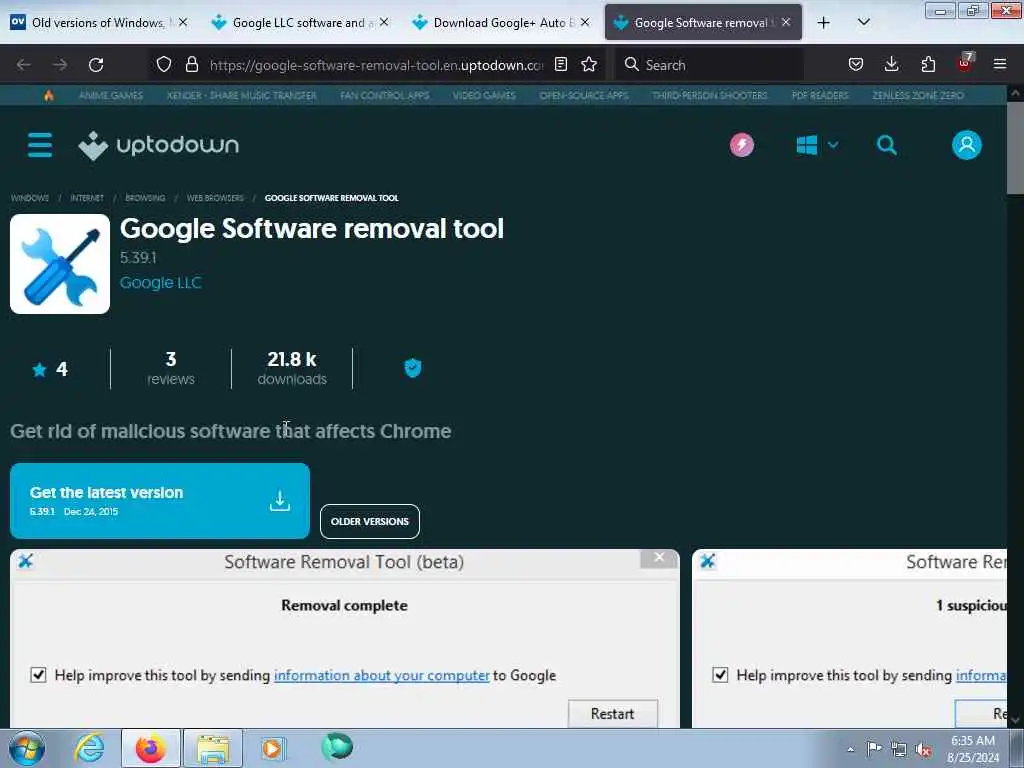The image size is (1024, 768).
Task: Open the PDF READERS link
Action: pyautogui.click(x=820, y=95)
